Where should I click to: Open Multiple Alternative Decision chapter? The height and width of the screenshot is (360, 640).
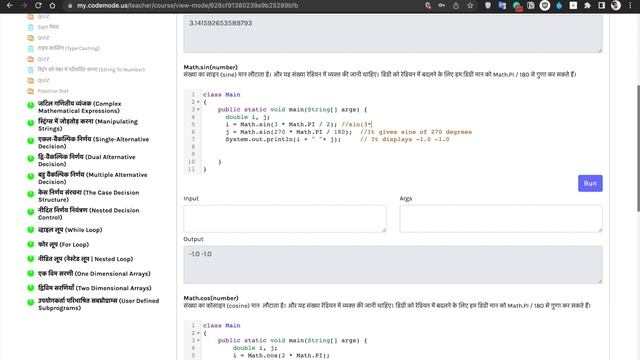coord(93,178)
